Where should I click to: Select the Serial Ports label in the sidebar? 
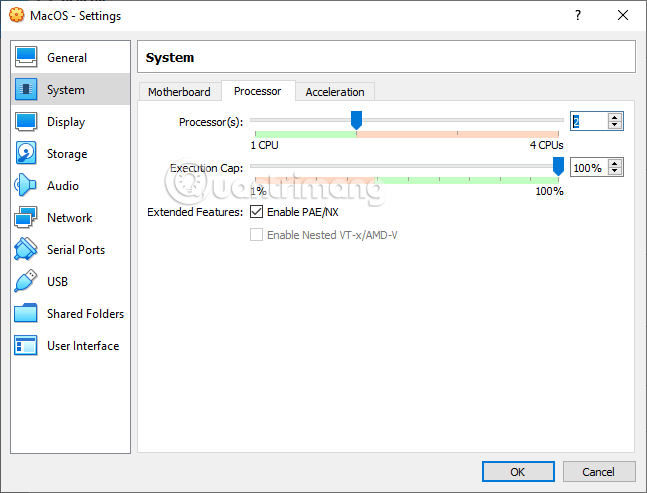tap(76, 250)
